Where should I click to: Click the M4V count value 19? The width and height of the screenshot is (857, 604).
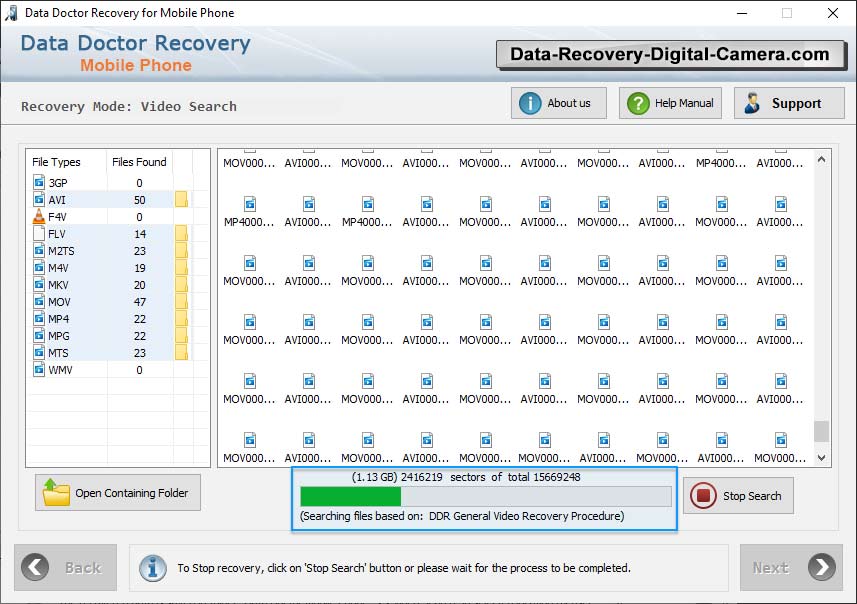[140, 268]
